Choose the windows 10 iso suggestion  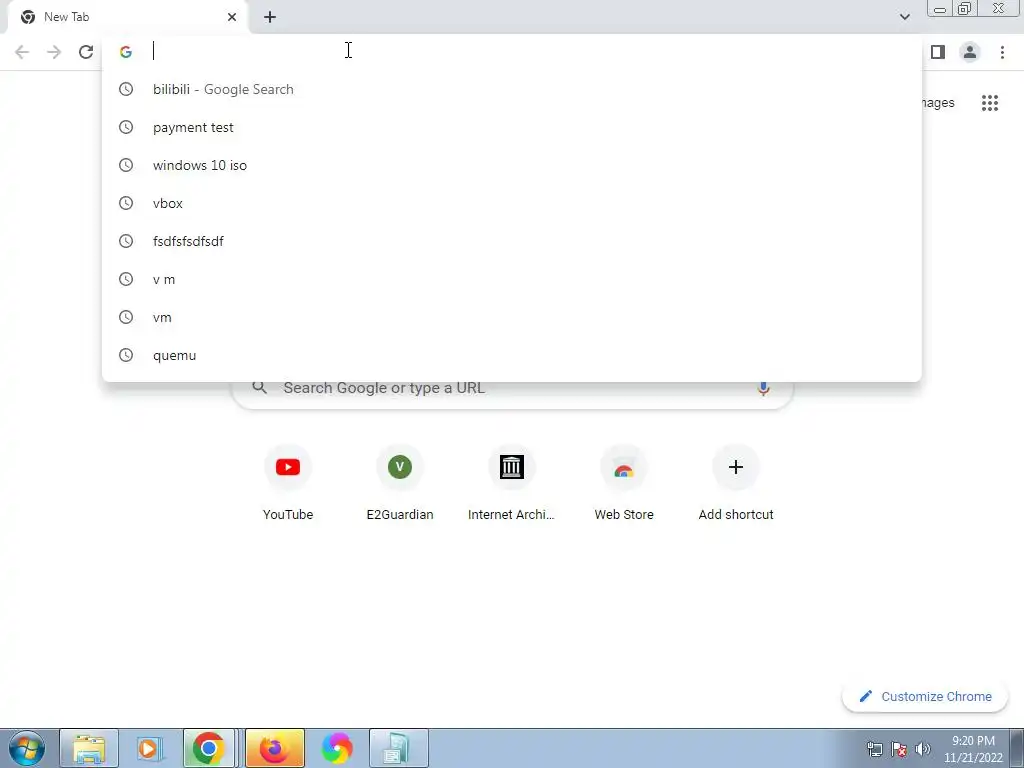tap(512, 165)
